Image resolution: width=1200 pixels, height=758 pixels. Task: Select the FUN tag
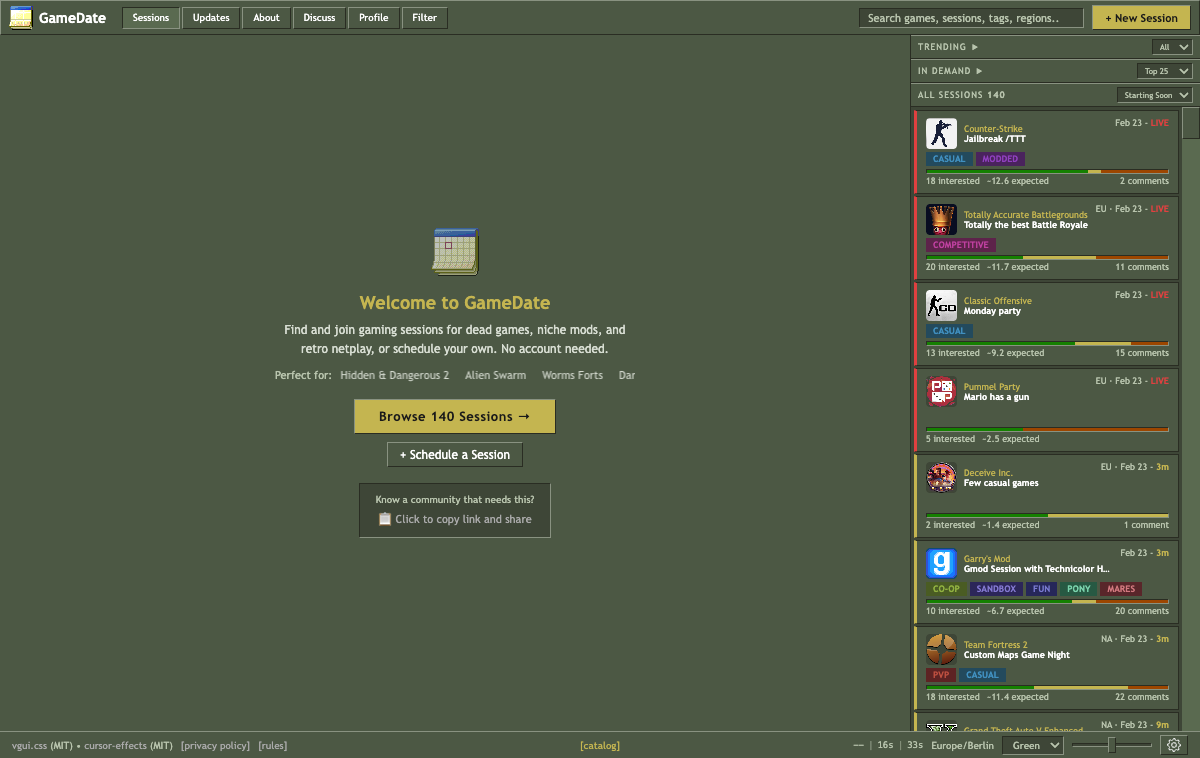[x=1042, y=589]
